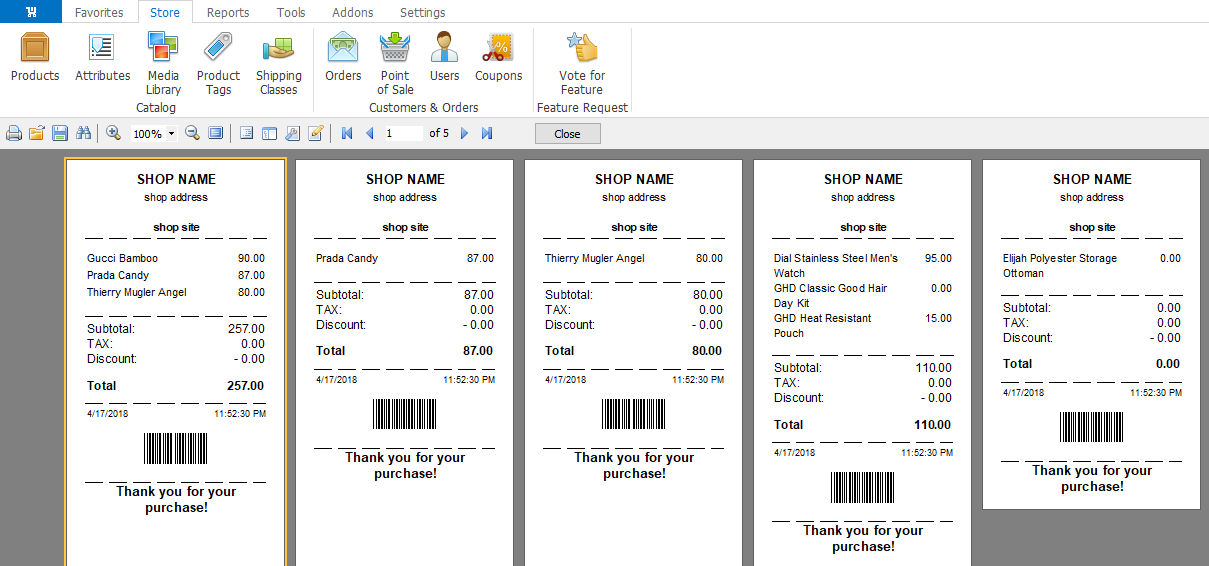This screenshot has width=1209, height=566.
Task: Click the Close preview button
Action: coord(567,134)
